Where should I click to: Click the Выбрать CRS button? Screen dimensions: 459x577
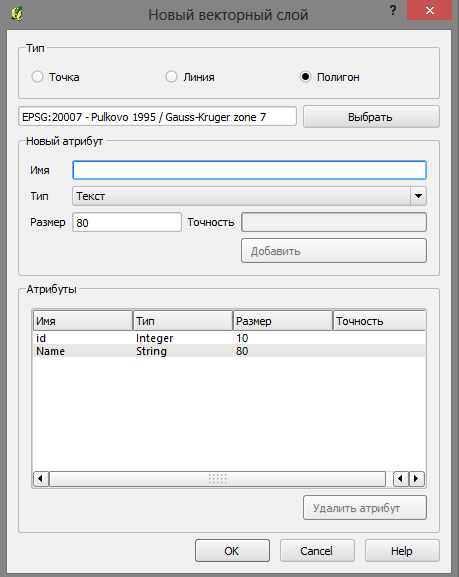(371, 117)
